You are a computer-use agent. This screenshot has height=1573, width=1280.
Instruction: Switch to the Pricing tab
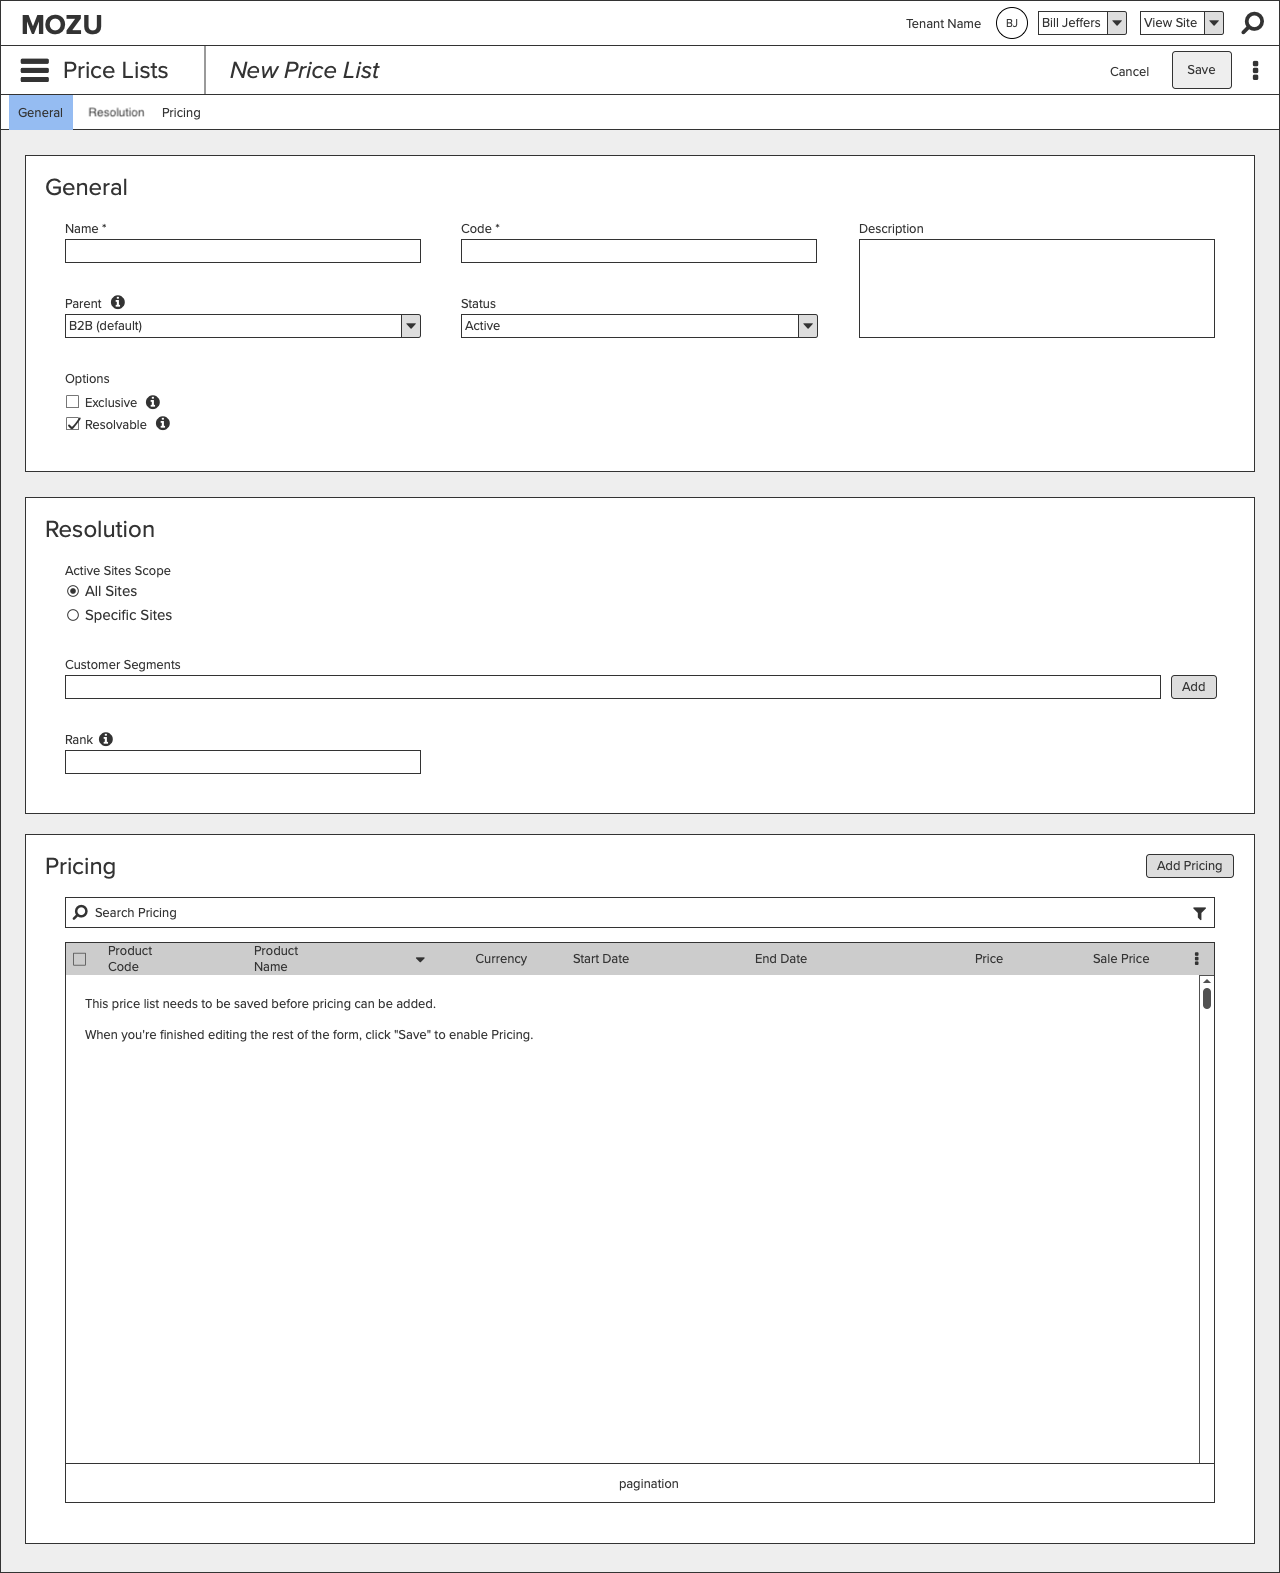(x=181, y=112)
